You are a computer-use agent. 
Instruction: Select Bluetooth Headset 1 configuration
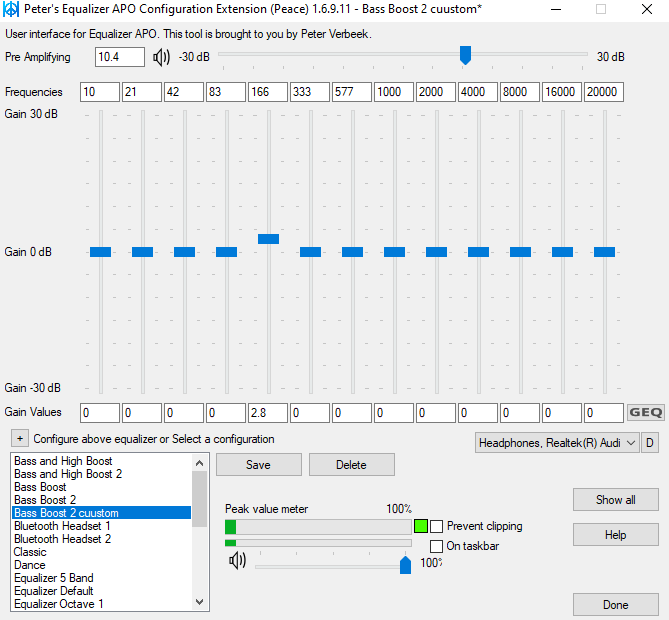102,526
